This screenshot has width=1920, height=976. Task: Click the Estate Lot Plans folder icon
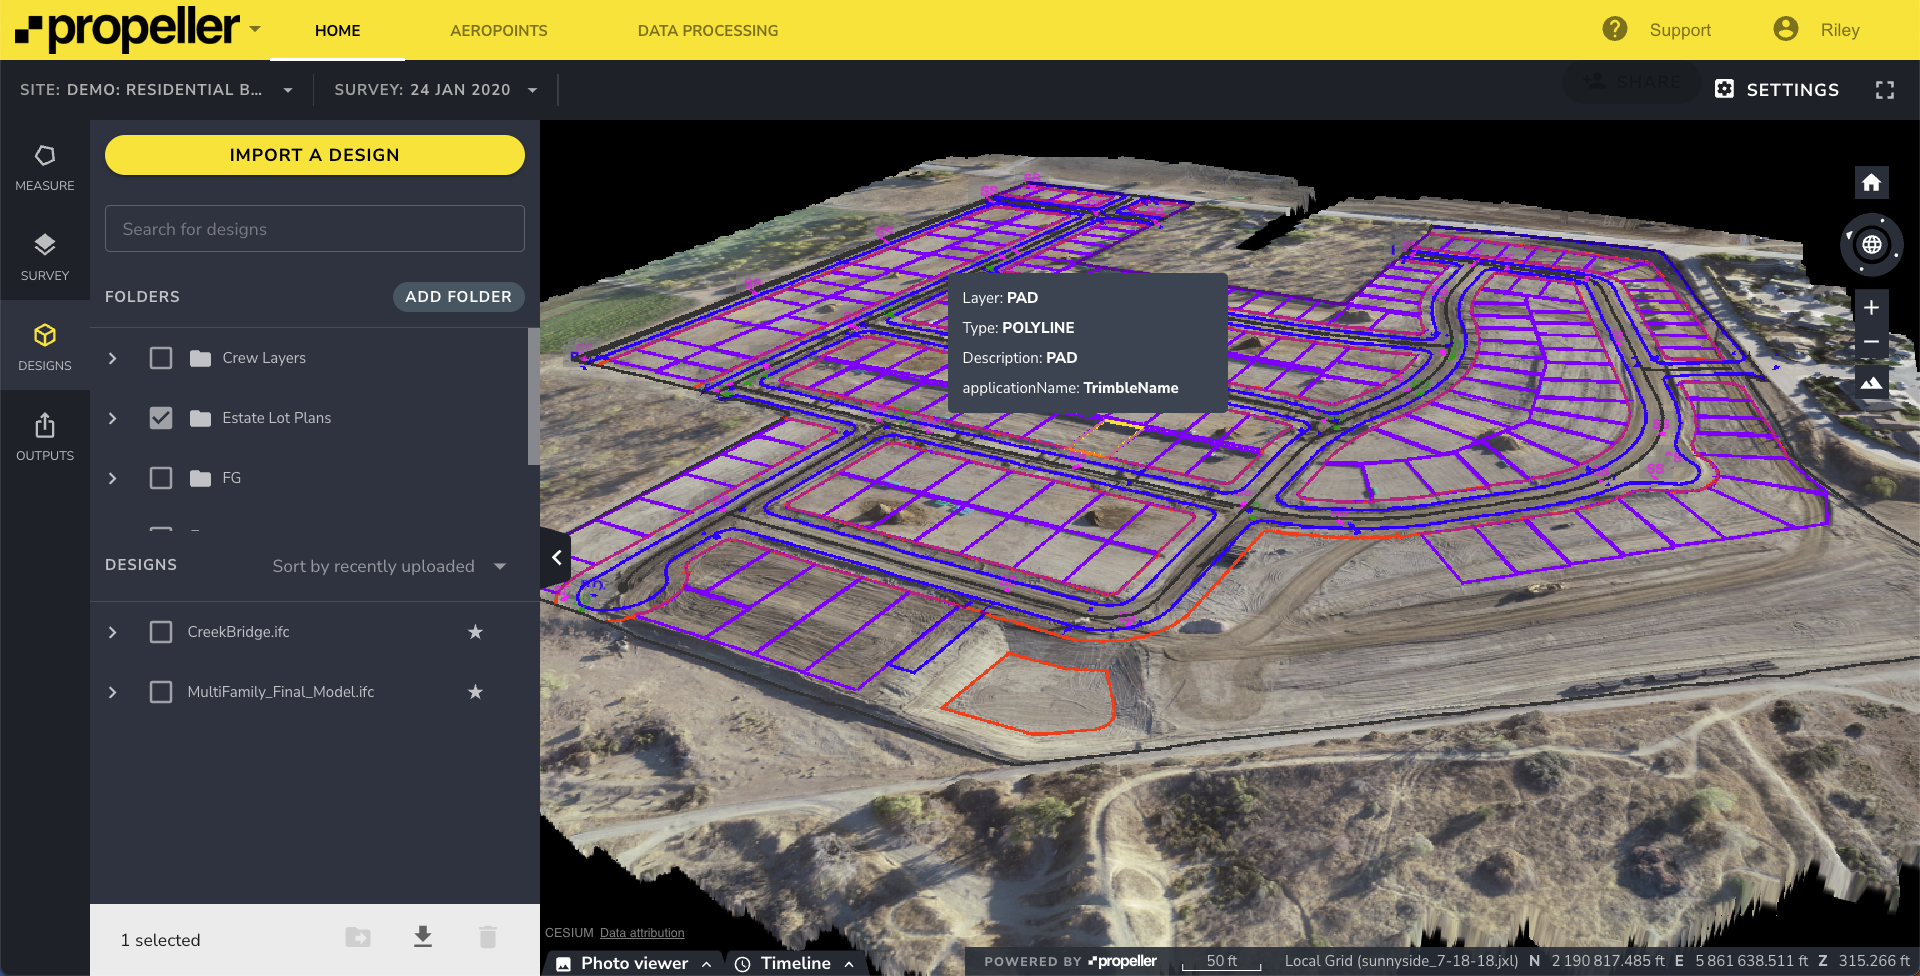(200, 418)
